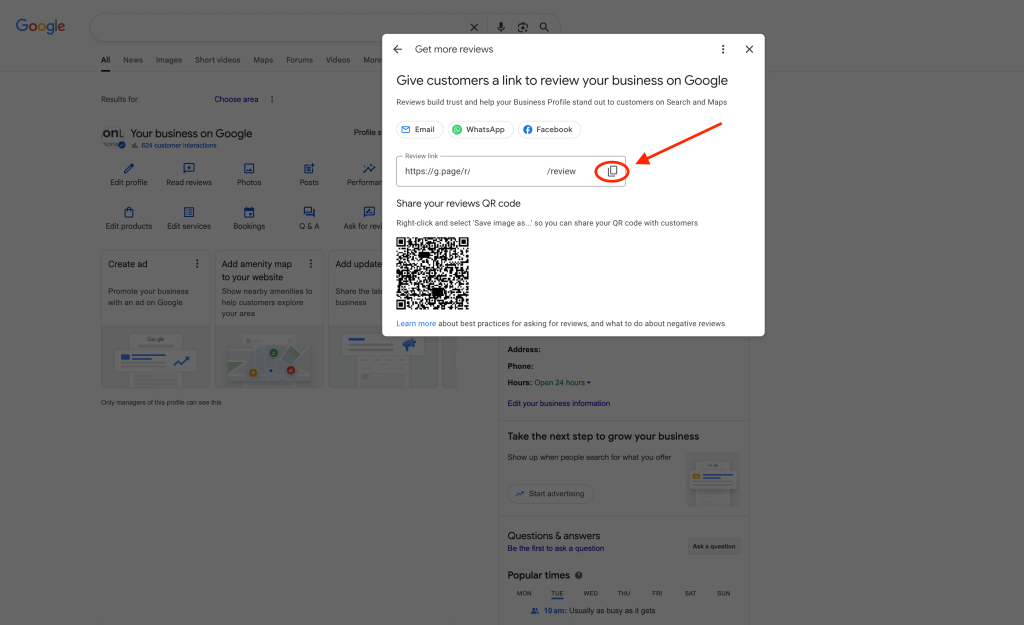The width and height of the screenshot is (1024, 625).
Task: Search by voice microphone icon
Action: [500, 27]
